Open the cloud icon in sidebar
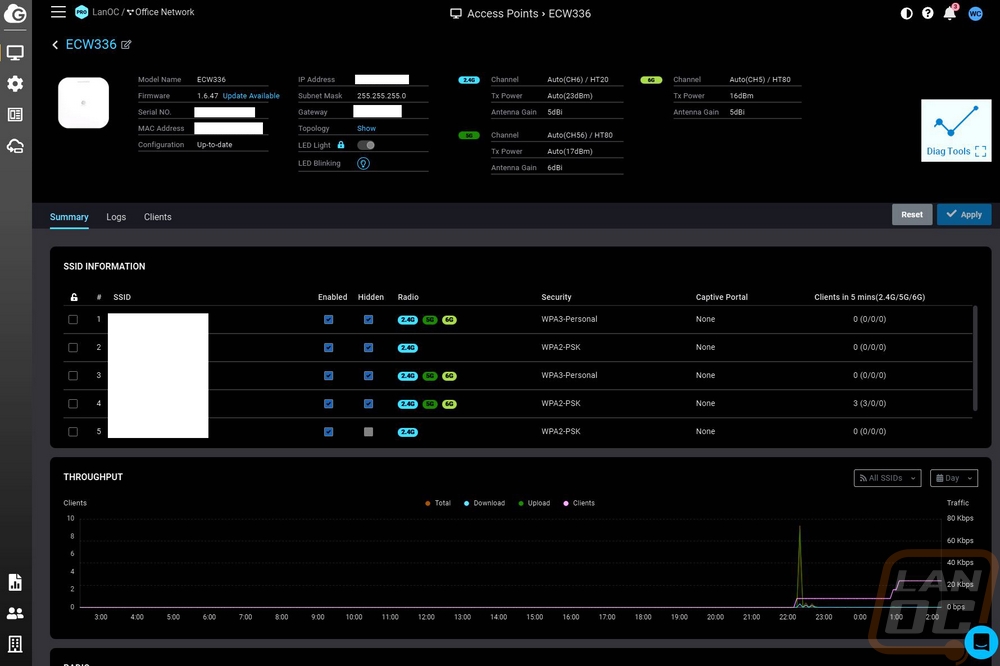1000x666 pixels. 15,146
